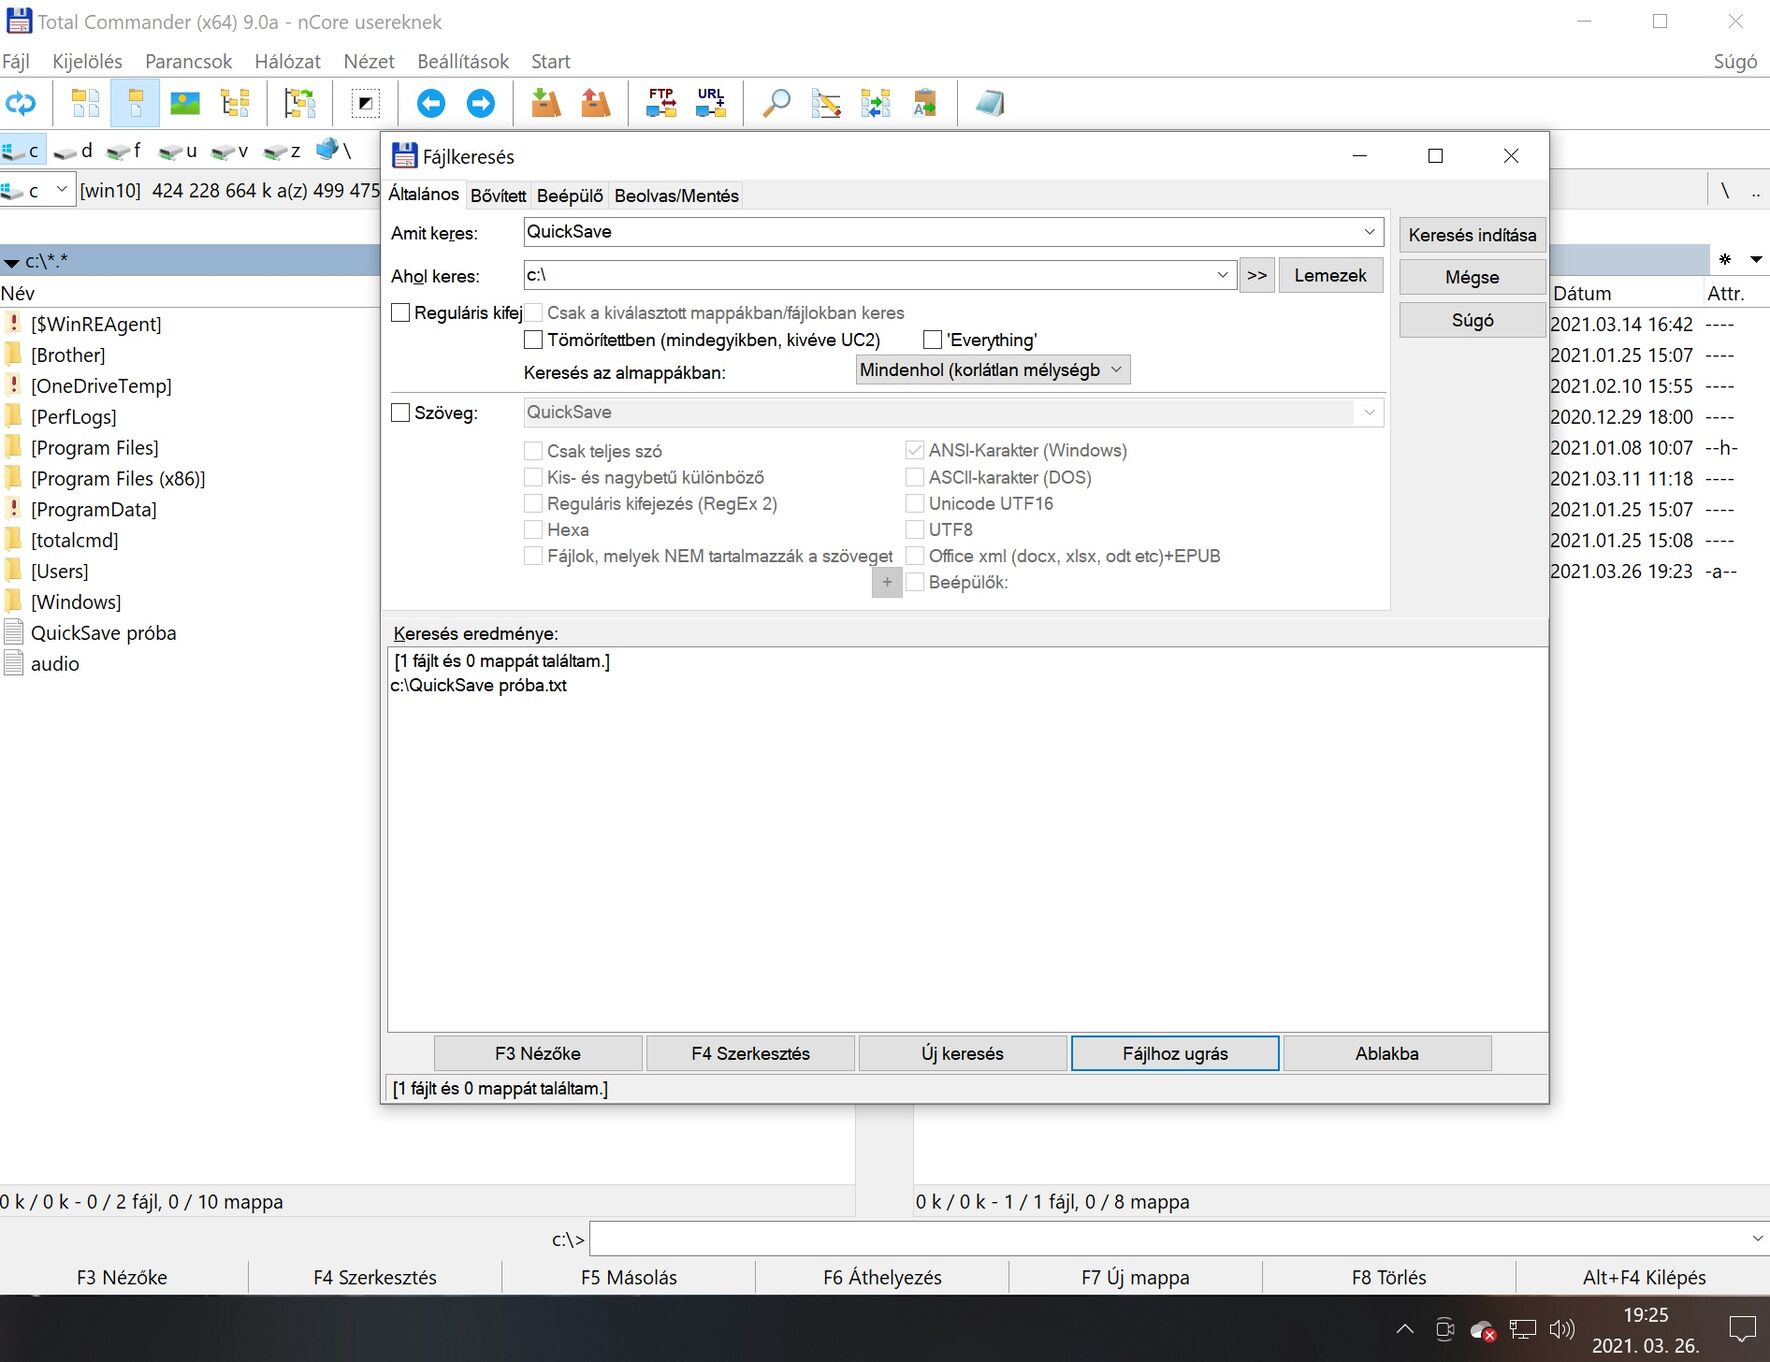Image resolution: width=1770 pixels, height=1362 pixels.
Task: Show thumbnail view via picture icon
Action: coord(185,103)
